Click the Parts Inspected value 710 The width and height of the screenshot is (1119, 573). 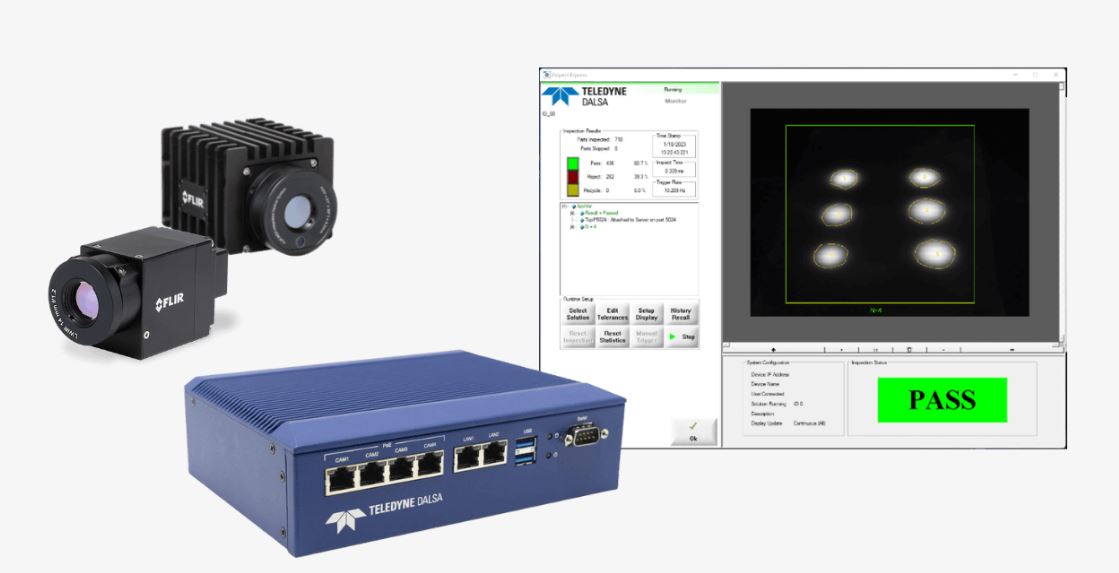pyautogui.click(x=618, y=139)
